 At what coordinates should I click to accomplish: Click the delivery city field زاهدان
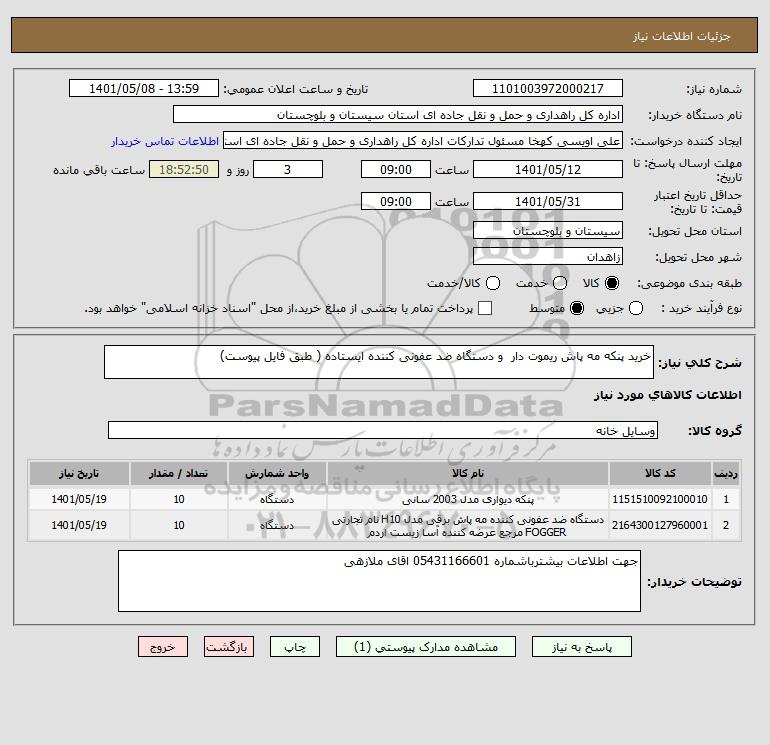click(x=548, y=256)
